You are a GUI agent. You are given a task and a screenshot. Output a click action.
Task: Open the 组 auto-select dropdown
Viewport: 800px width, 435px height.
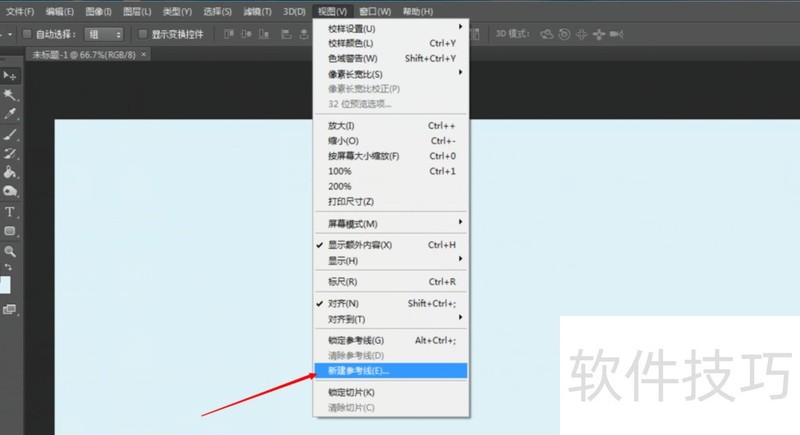[x=104, y=34]
